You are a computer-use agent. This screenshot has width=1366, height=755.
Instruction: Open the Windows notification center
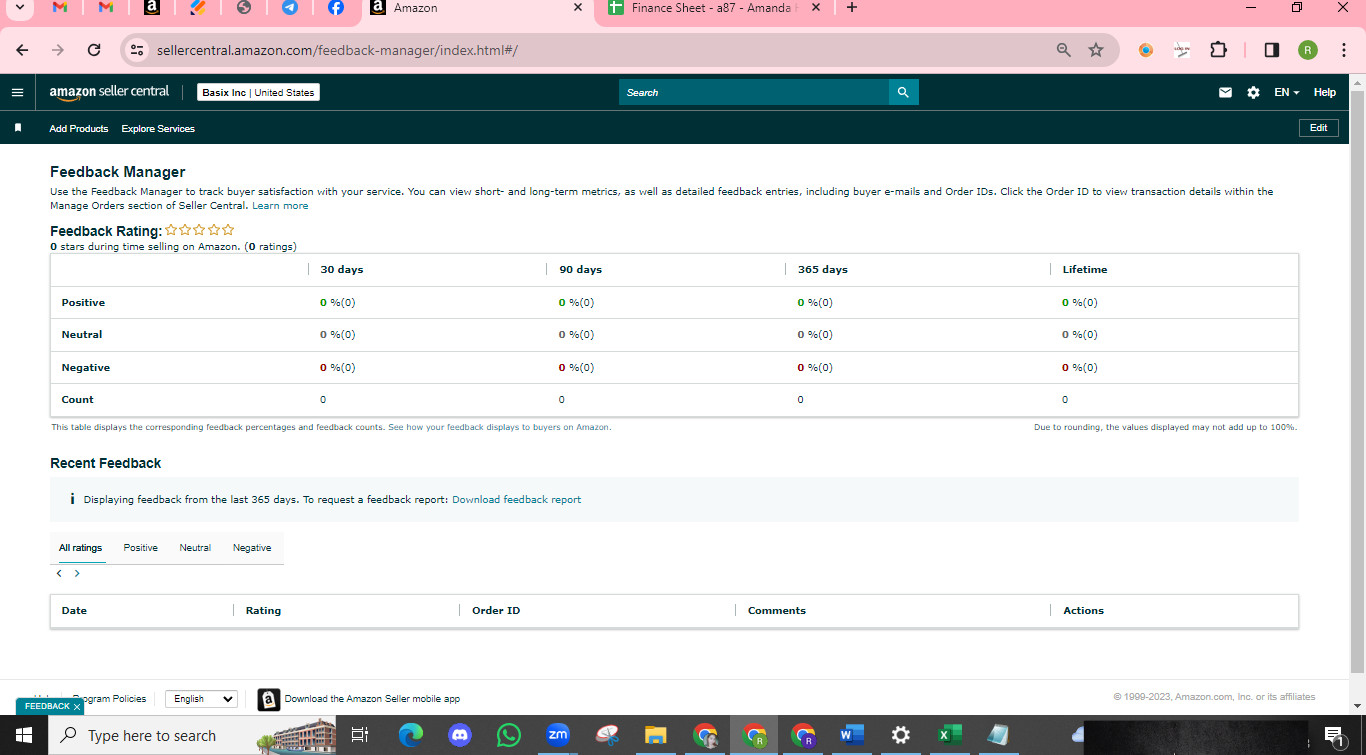1334,735
